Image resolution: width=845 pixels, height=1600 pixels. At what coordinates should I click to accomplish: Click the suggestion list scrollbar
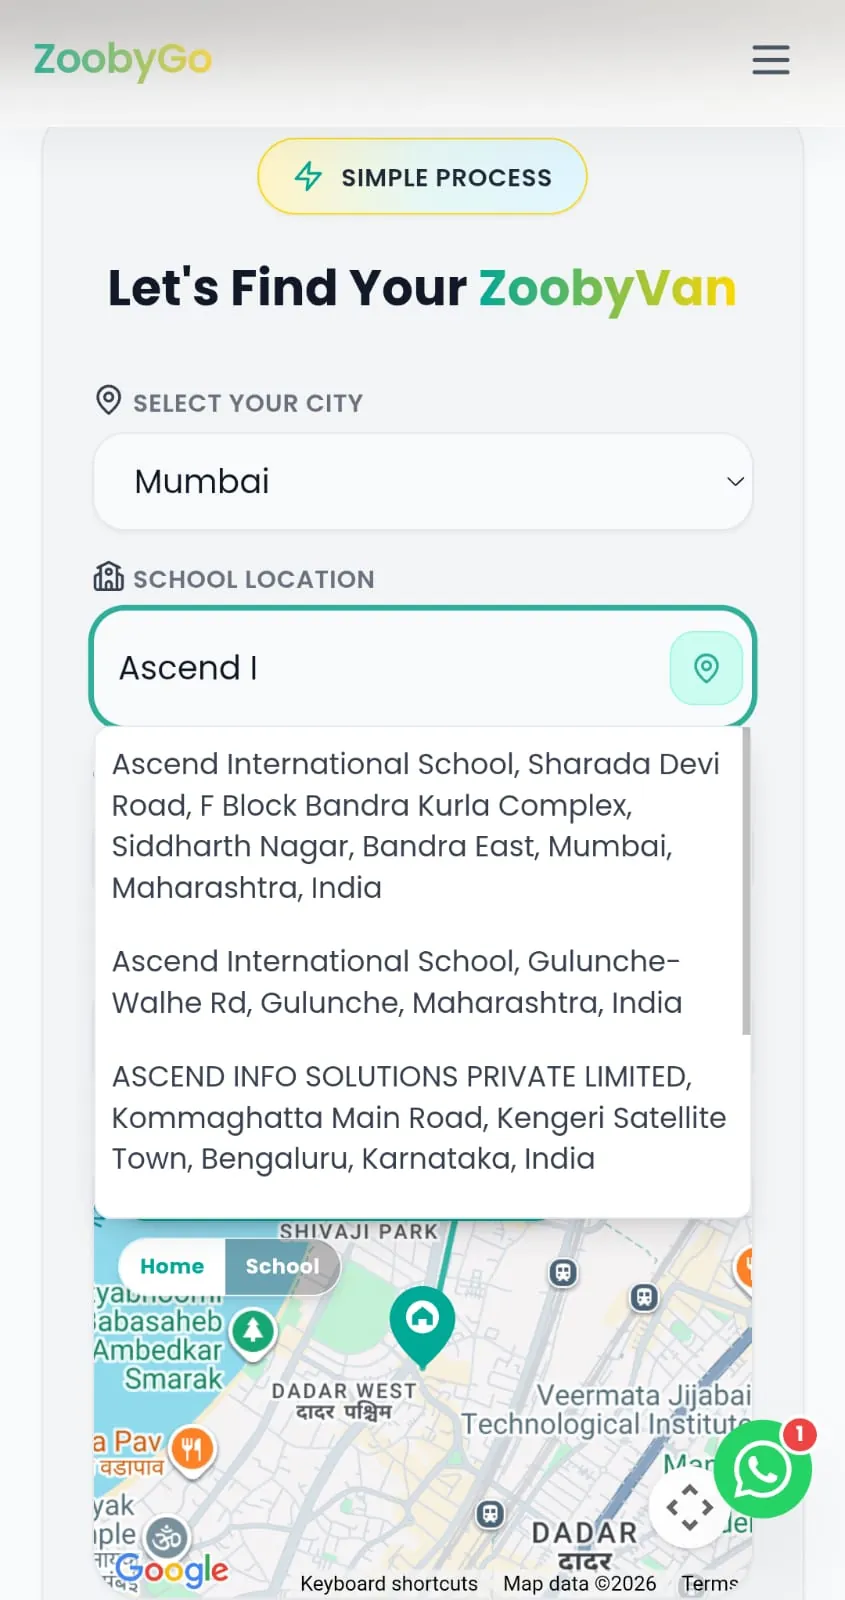746,882
